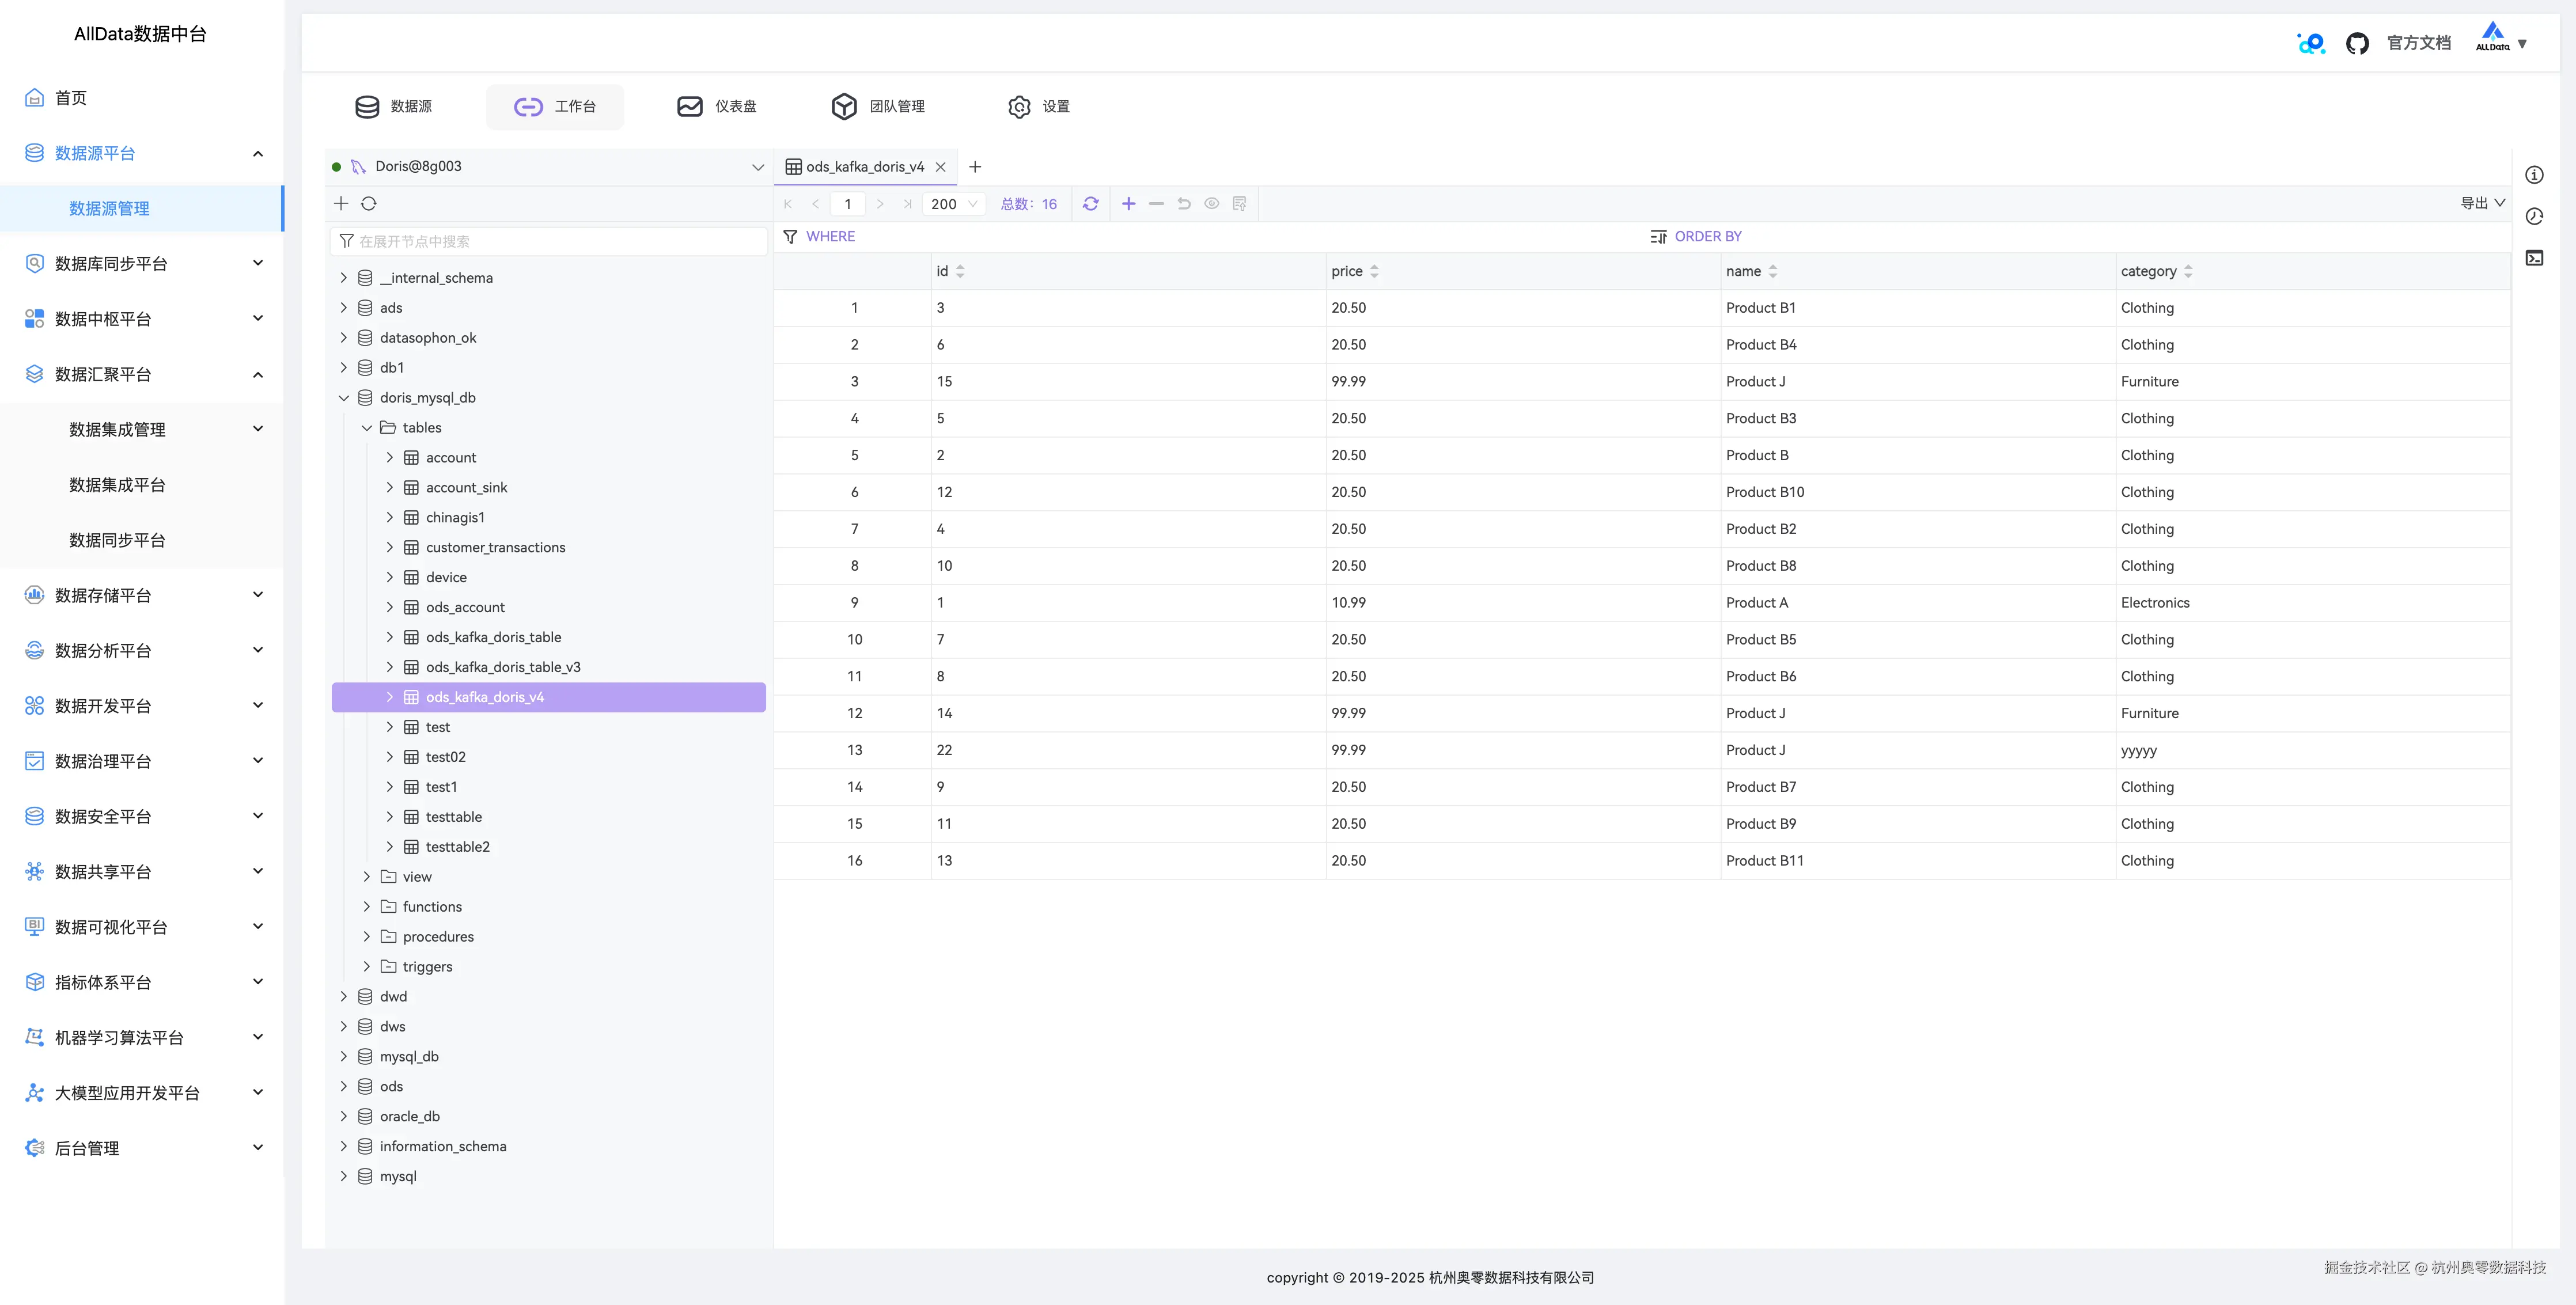Screen dimensions: 2576x1305
Task: Open the 导出 export button
Action: tap(2482, 203)
